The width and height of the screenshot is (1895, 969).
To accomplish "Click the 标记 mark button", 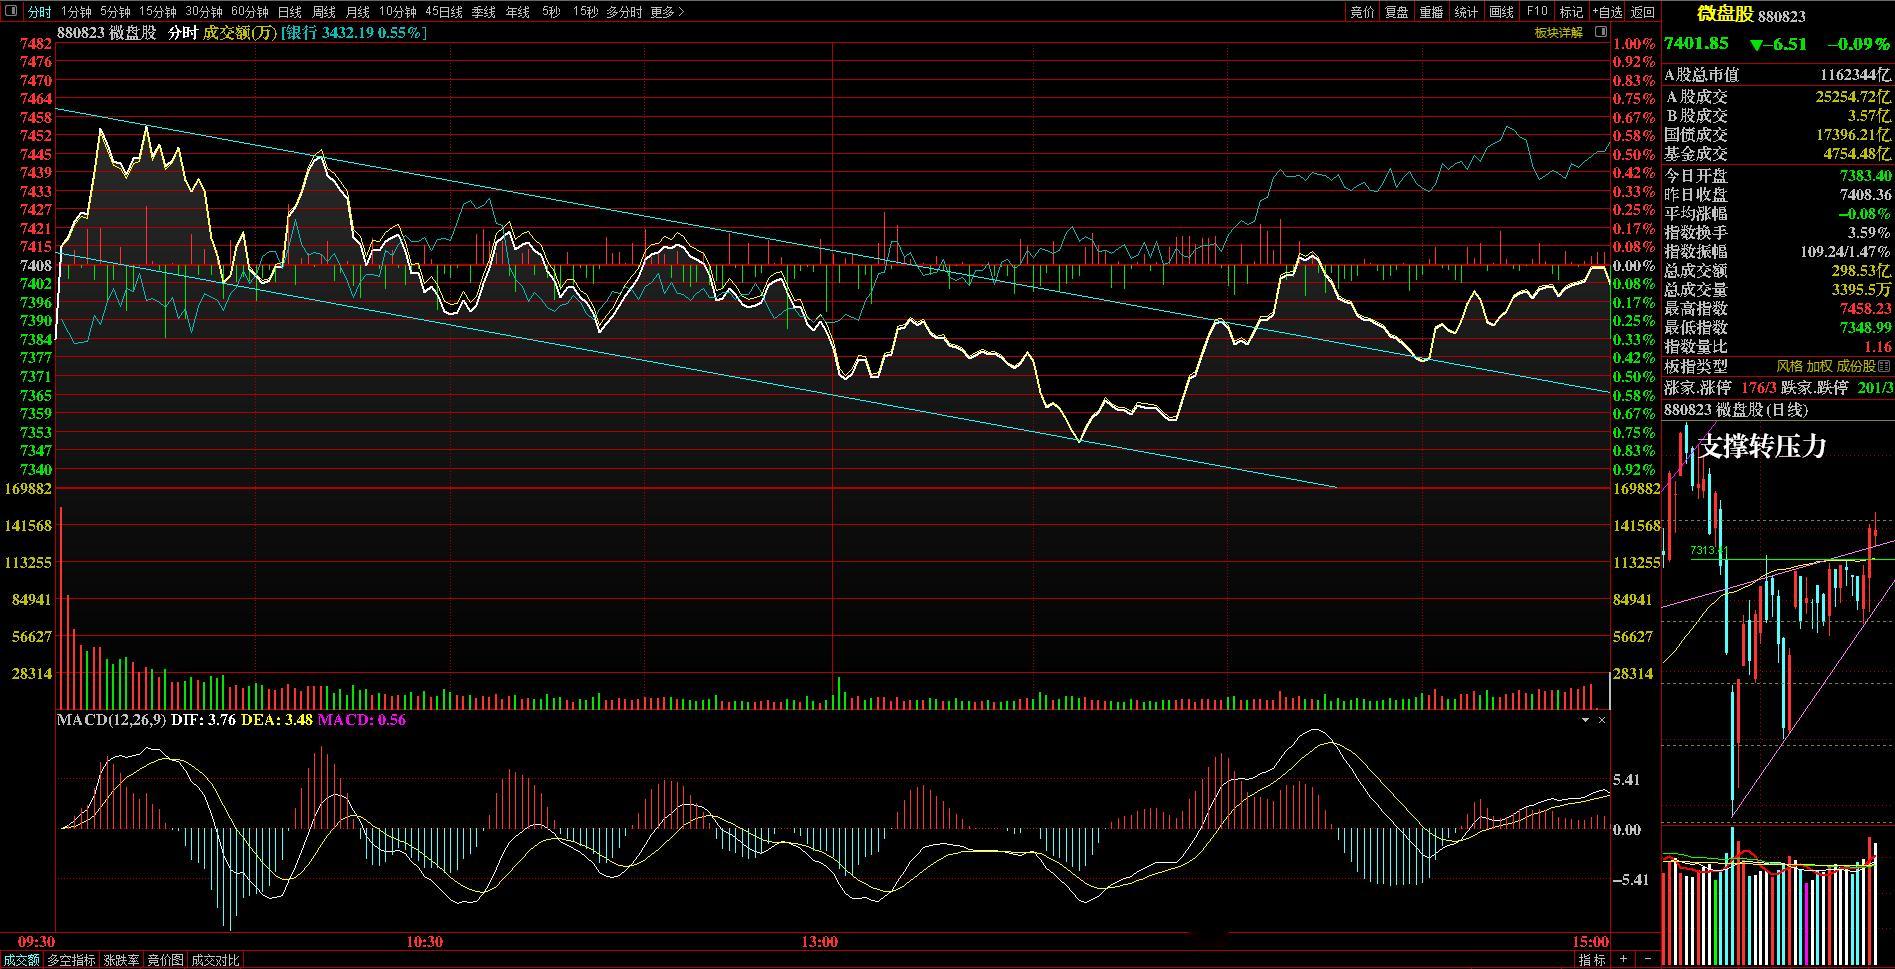I will click(1572, 12).
